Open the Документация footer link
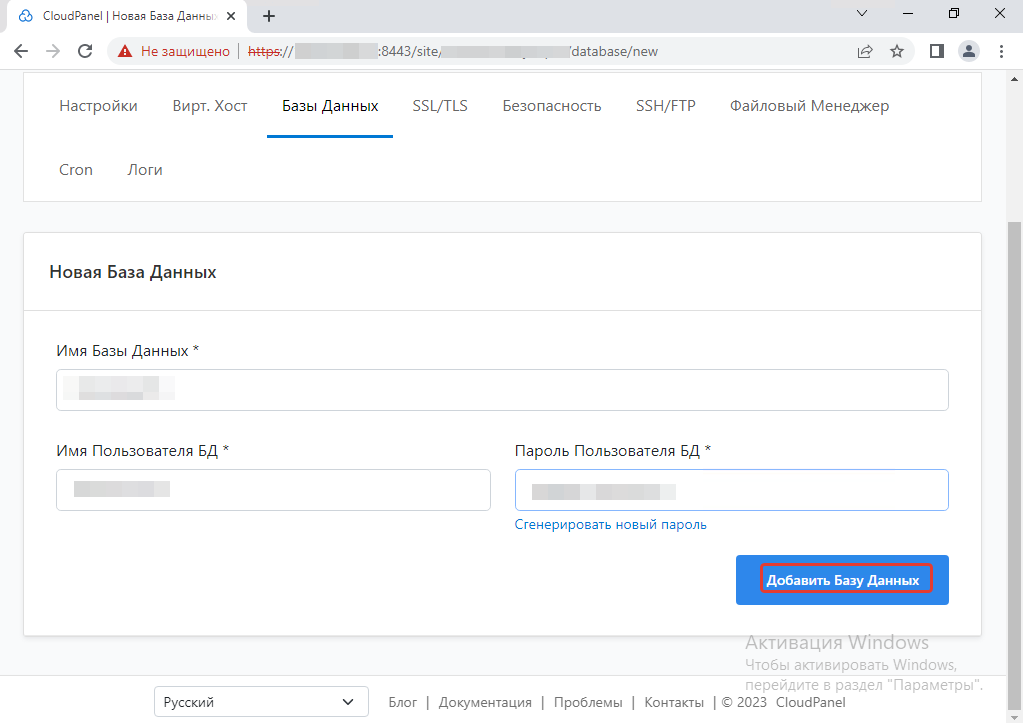The image size is (1023, 723). click(x=485, y=702)
